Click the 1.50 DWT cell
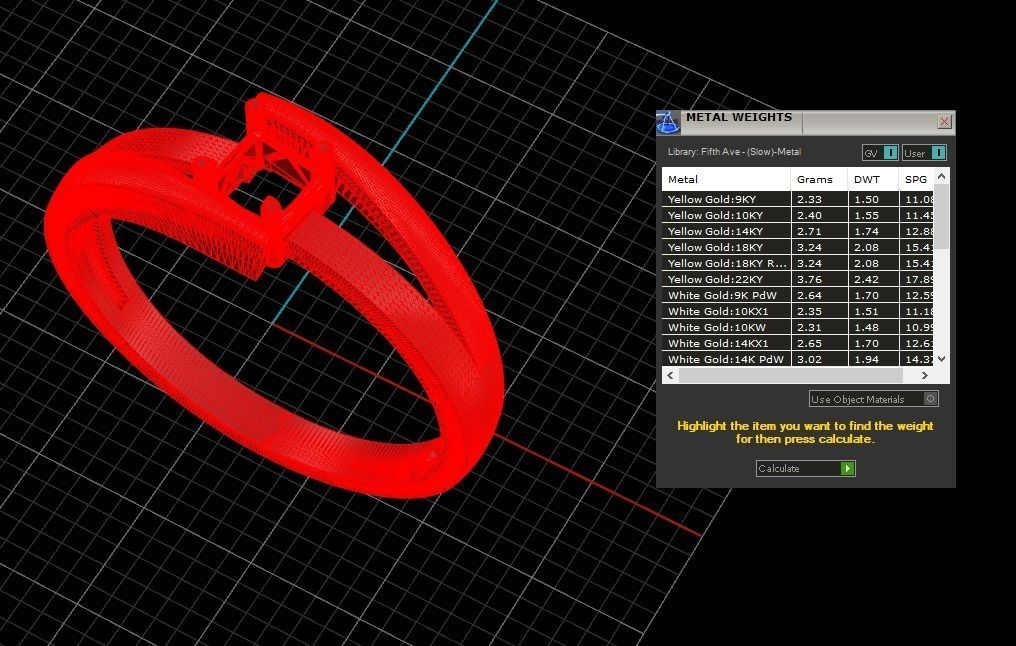Viewport: 1016px width, 646px height. coord(873,199)
